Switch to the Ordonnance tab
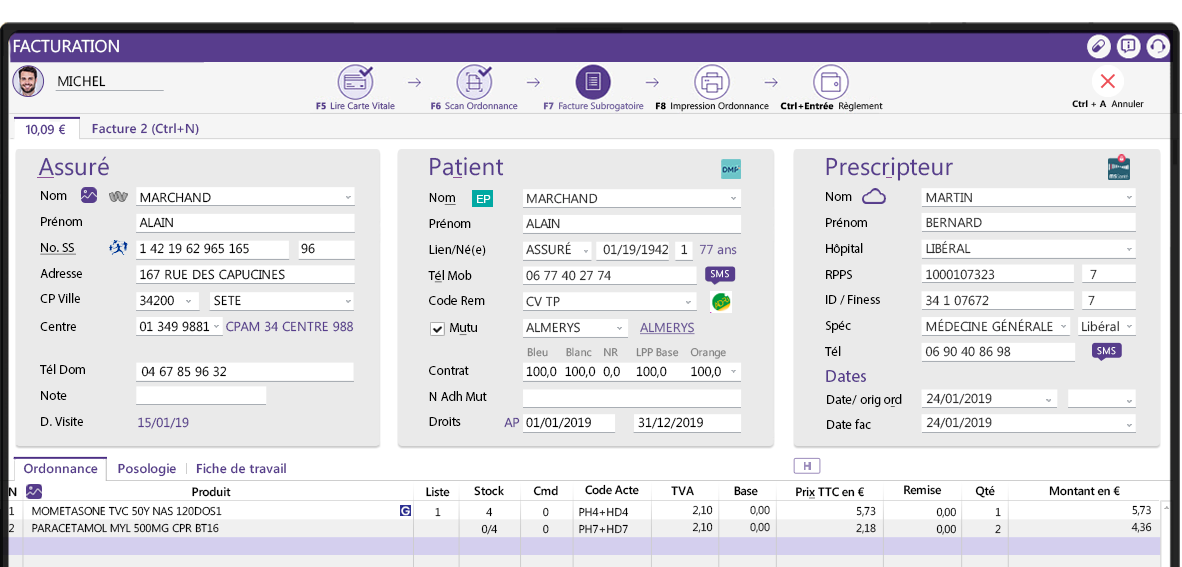Screen dimensions: 1182x567 60,468
